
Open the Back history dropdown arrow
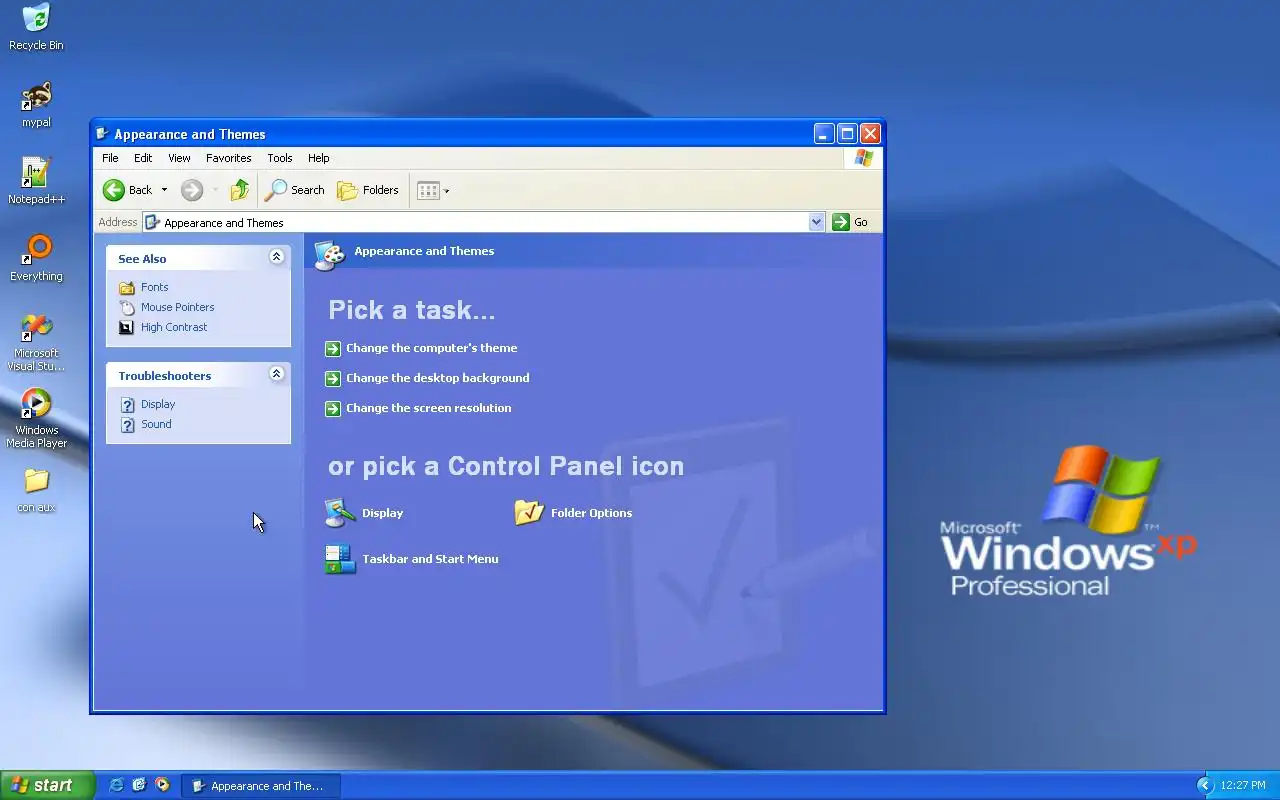click(164, 190)
